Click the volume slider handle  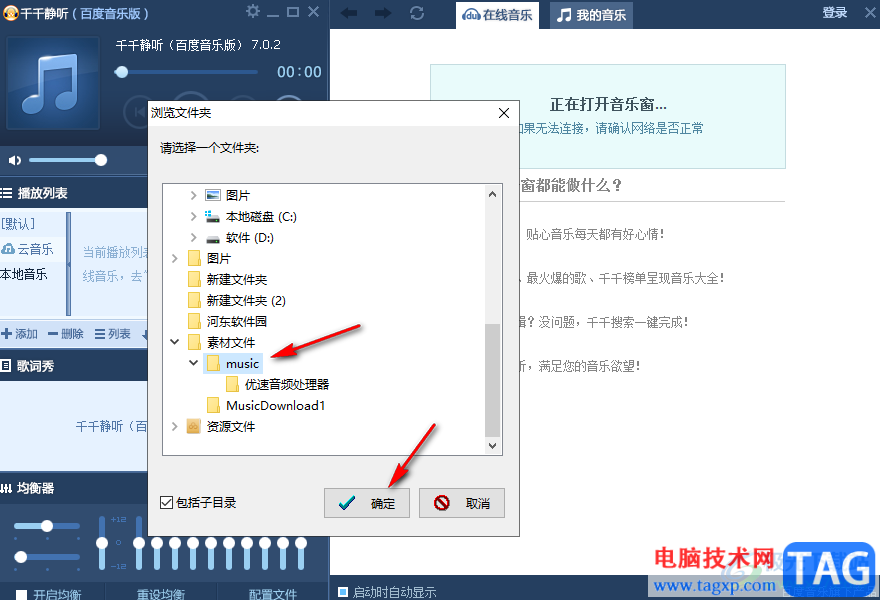[x=100, y=161]
